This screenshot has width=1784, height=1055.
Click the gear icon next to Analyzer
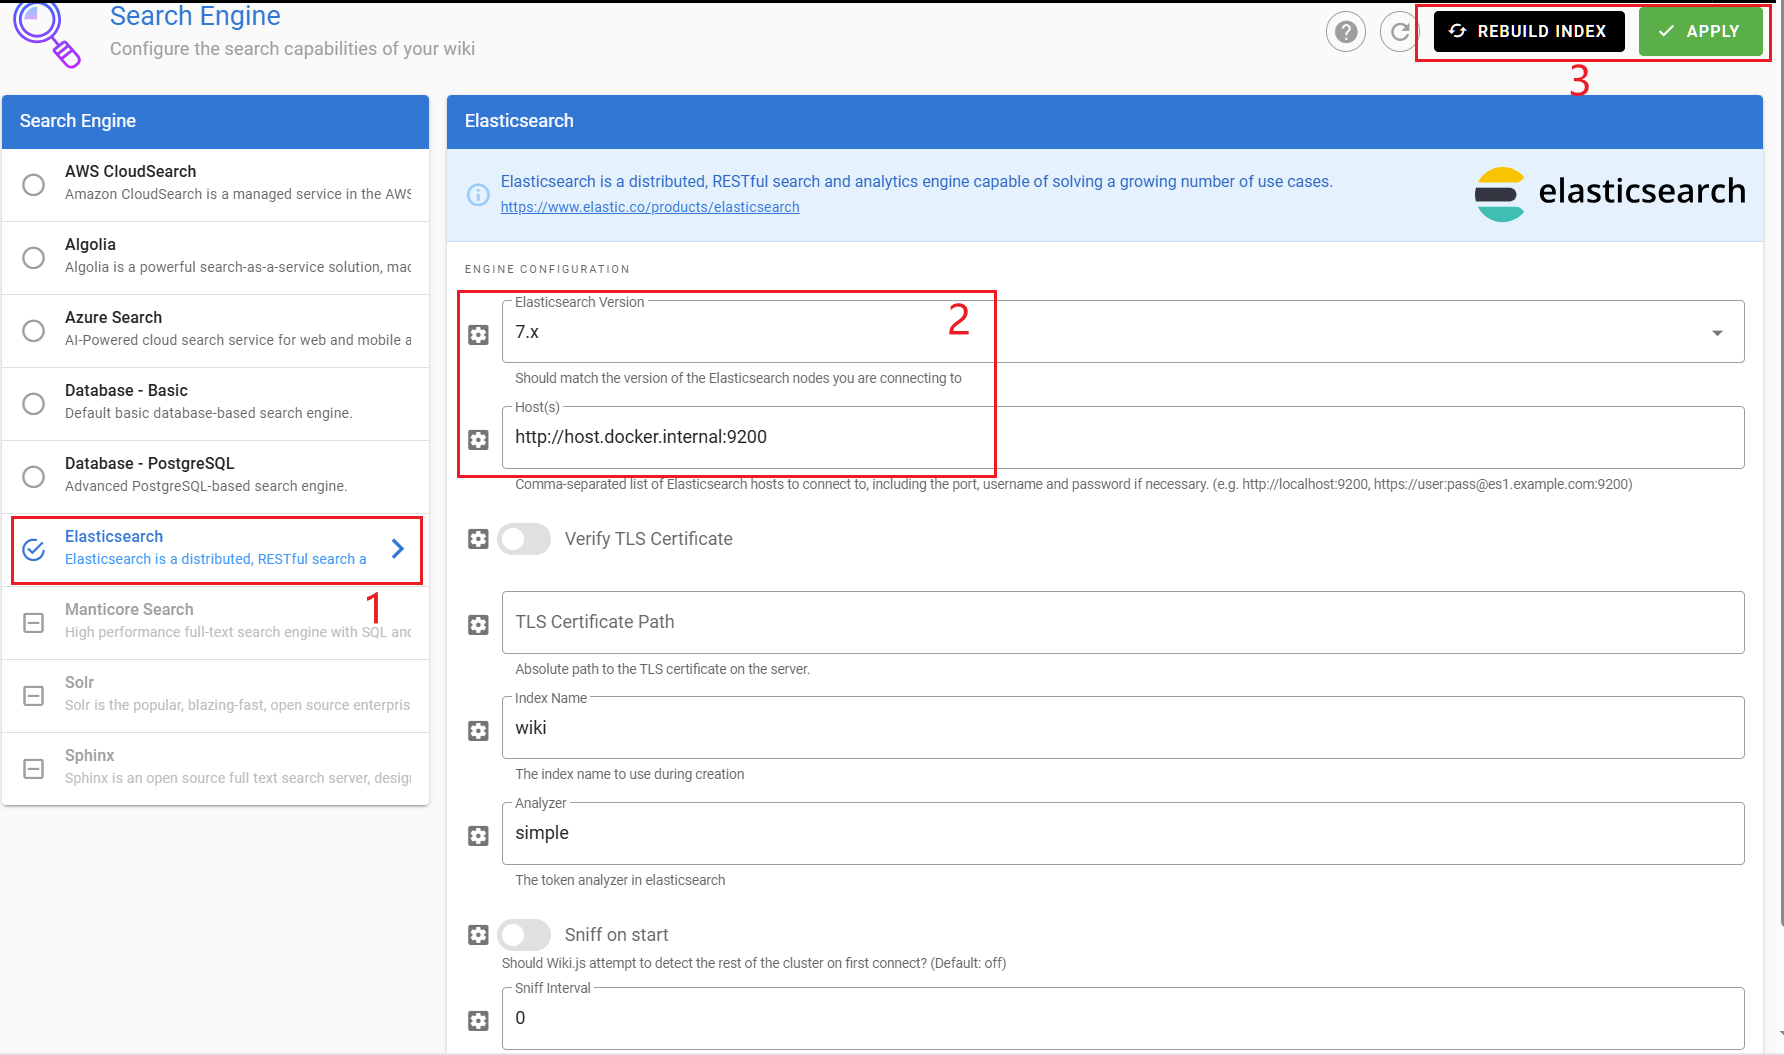[x=478, y=836]
